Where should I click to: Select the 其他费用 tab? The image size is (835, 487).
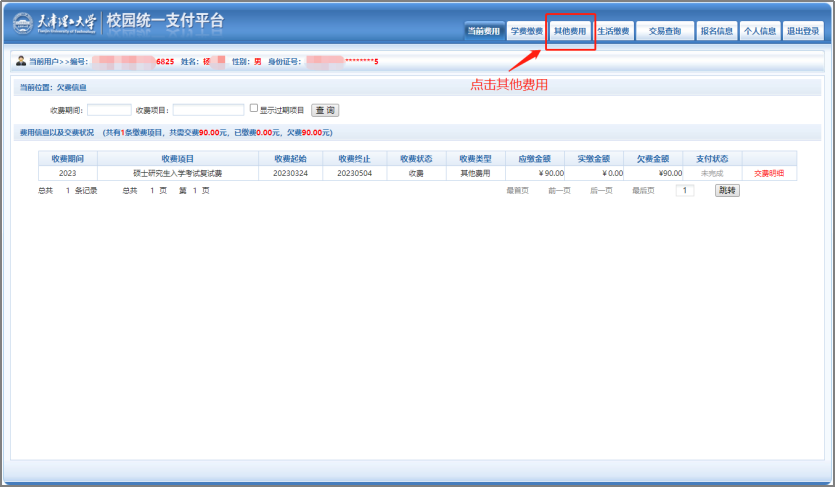(x=570, y=31)
